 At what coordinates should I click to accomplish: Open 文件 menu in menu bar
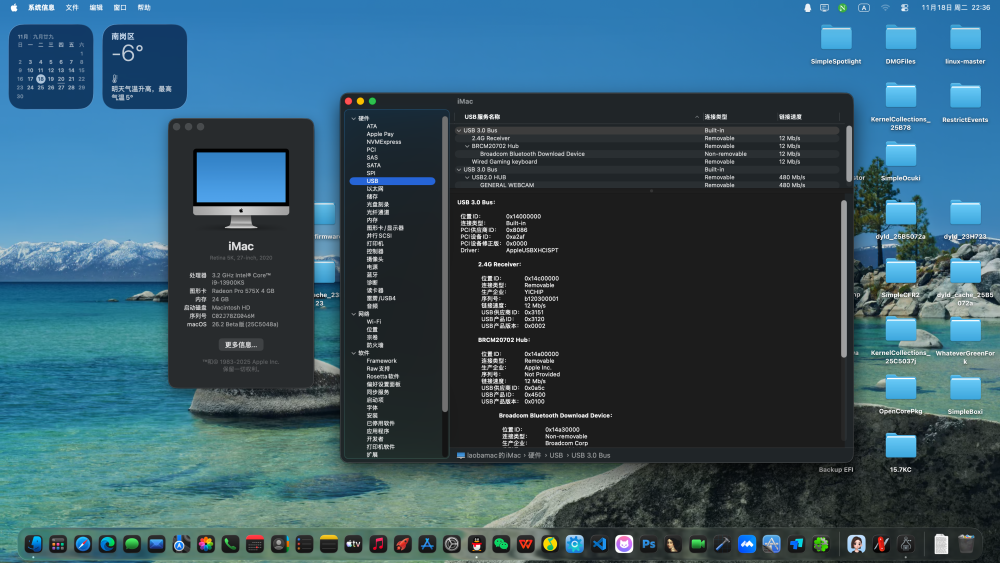tap(72, 8)
